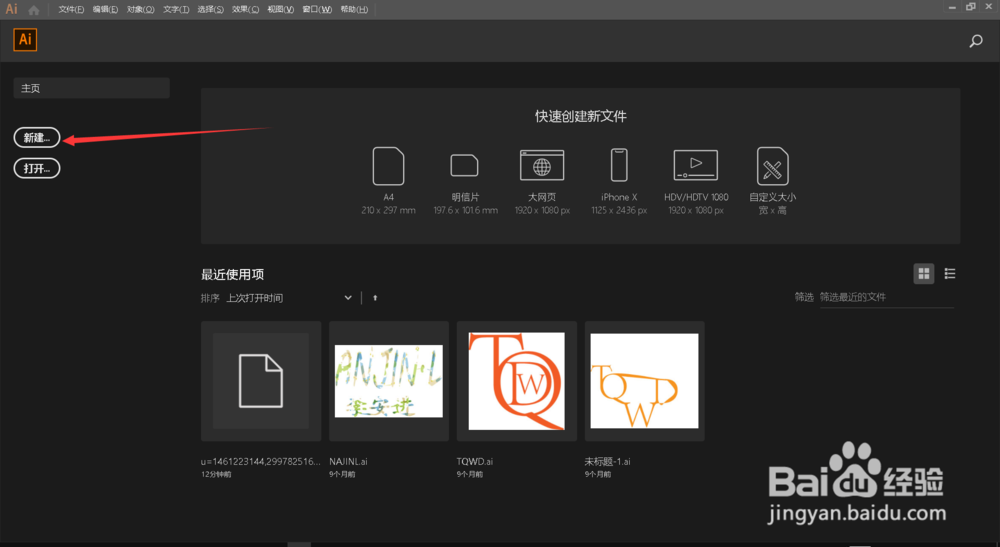Click the orange Ai logo below the menu bar
Image resolution: width=1000 pixels, height=547 pixels.
pyautogui.click(x=25, y=40)
